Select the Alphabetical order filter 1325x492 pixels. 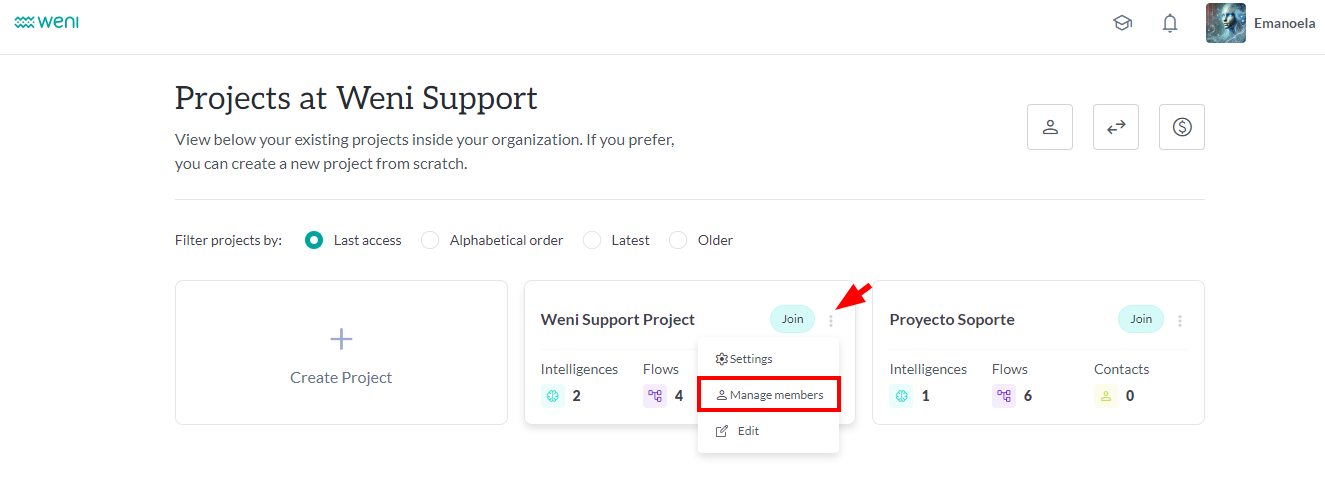pos(430,240)
